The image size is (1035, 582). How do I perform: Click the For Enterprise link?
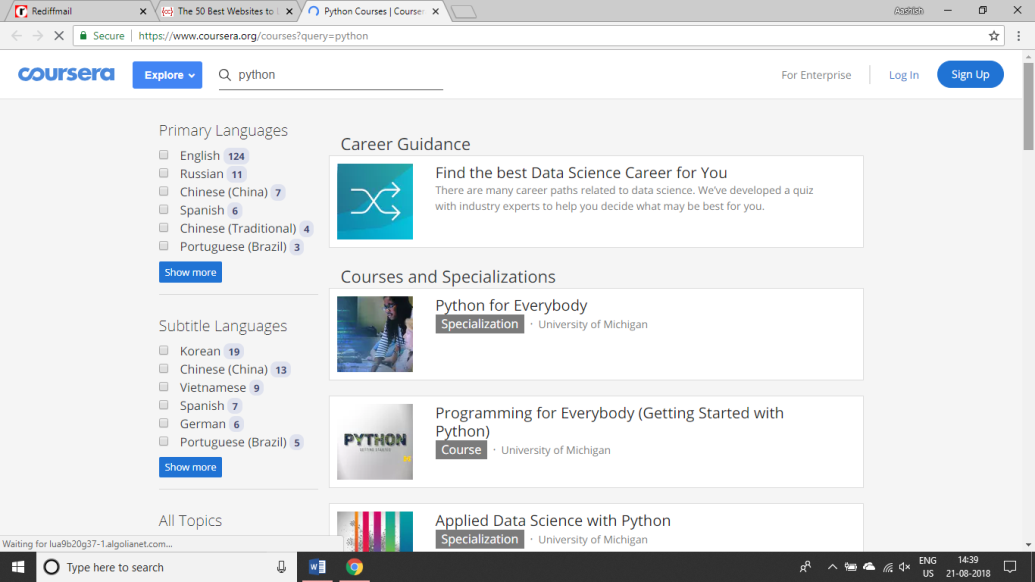click(816, 75)
